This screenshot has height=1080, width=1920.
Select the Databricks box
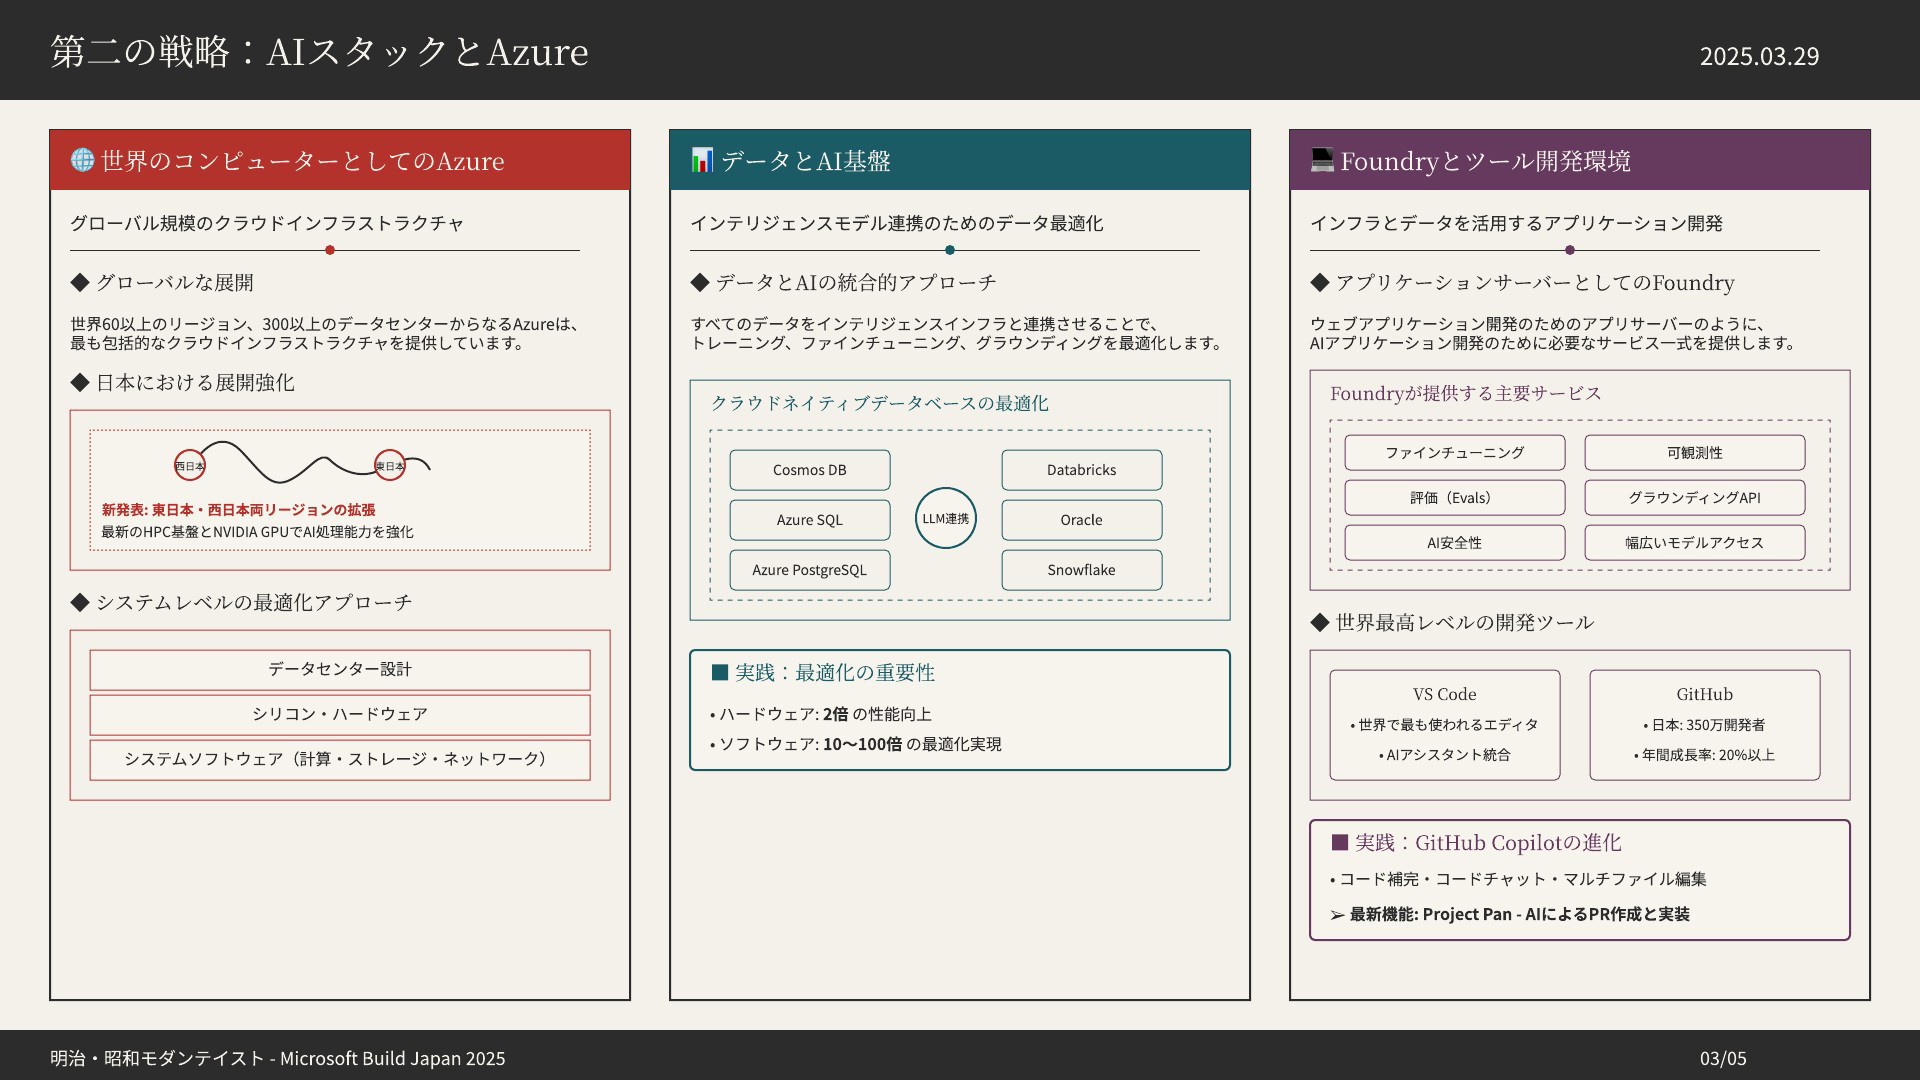pyautogui.click(x=1082, y=470)
